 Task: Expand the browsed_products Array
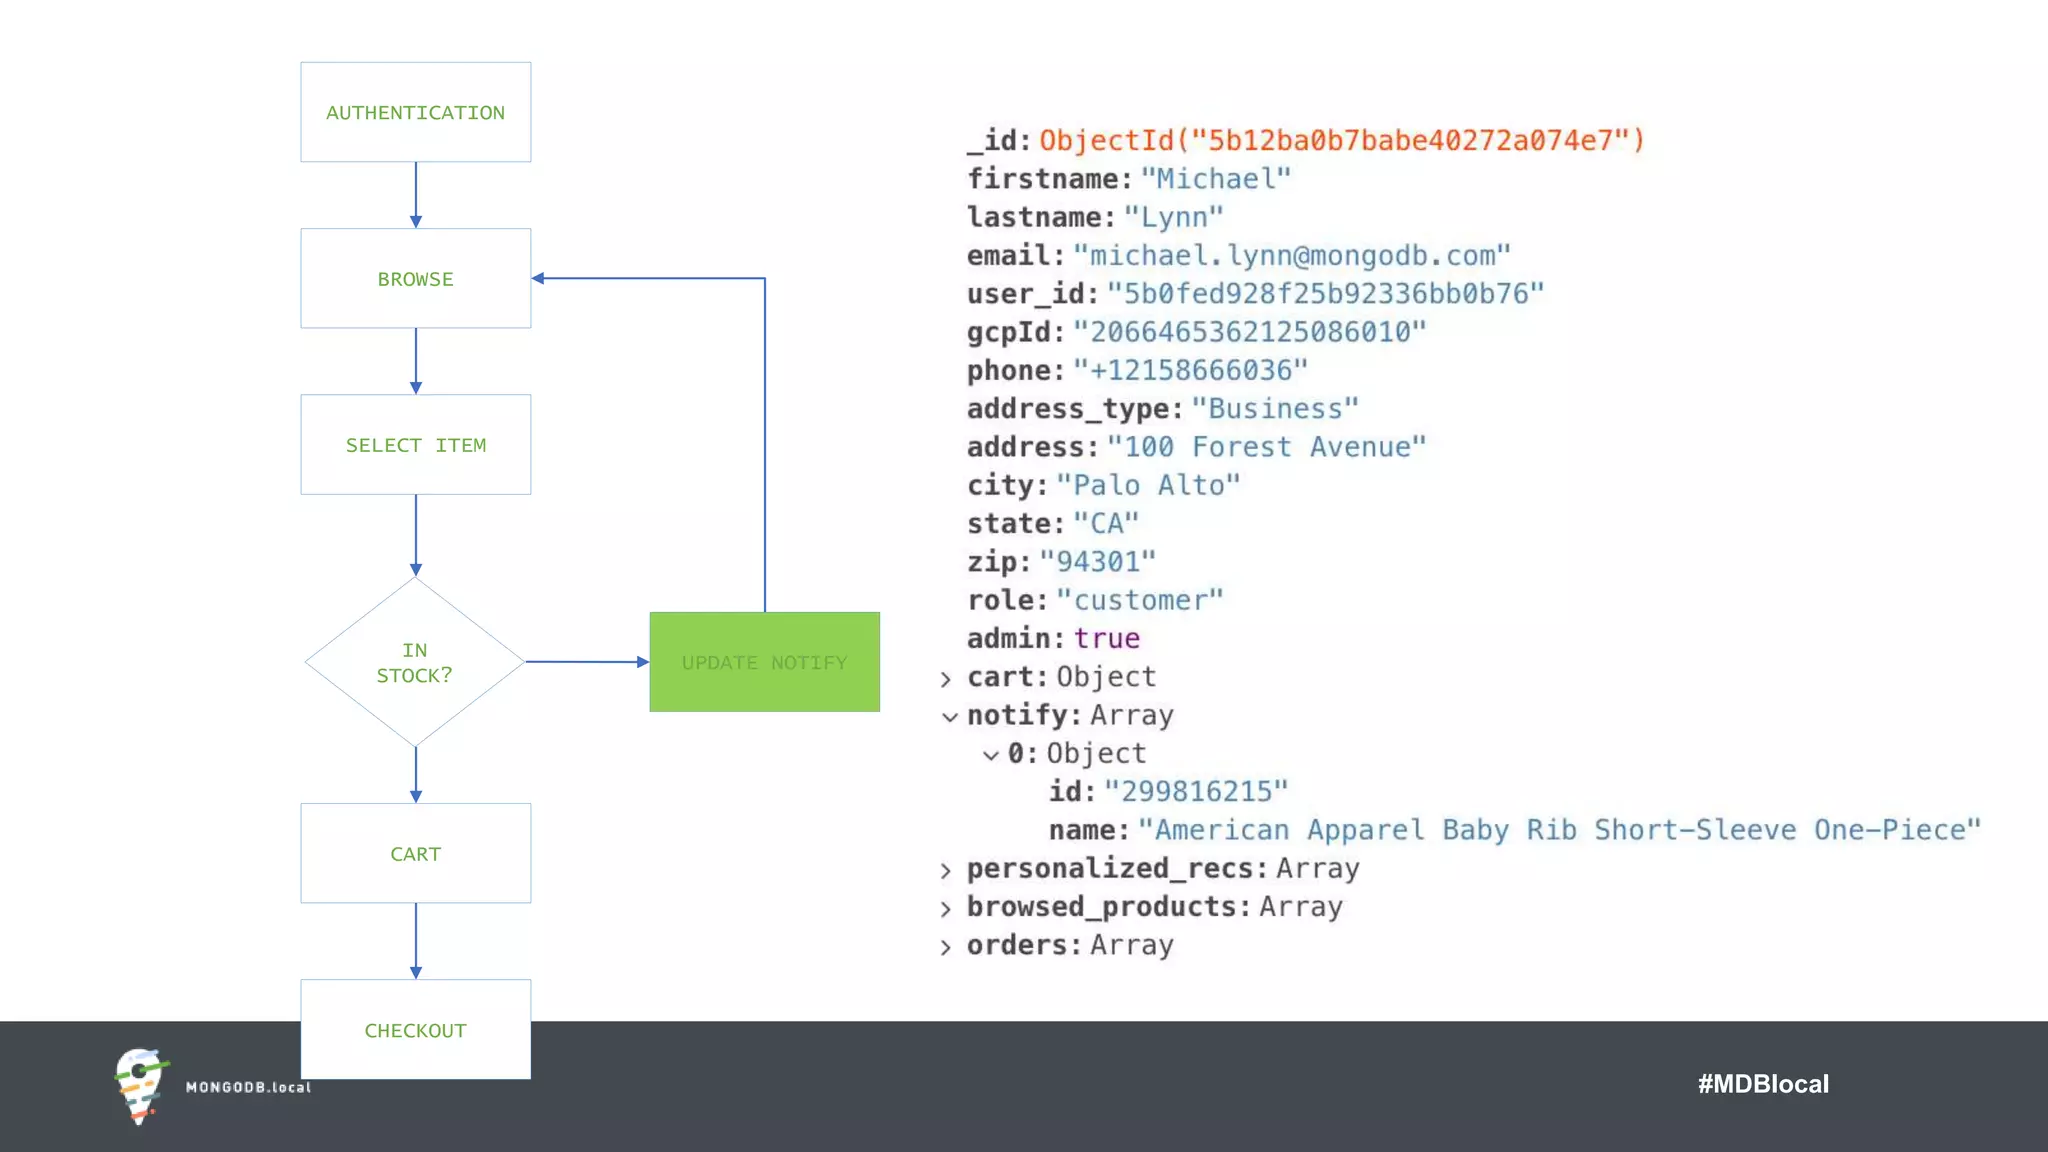(946, 908)
